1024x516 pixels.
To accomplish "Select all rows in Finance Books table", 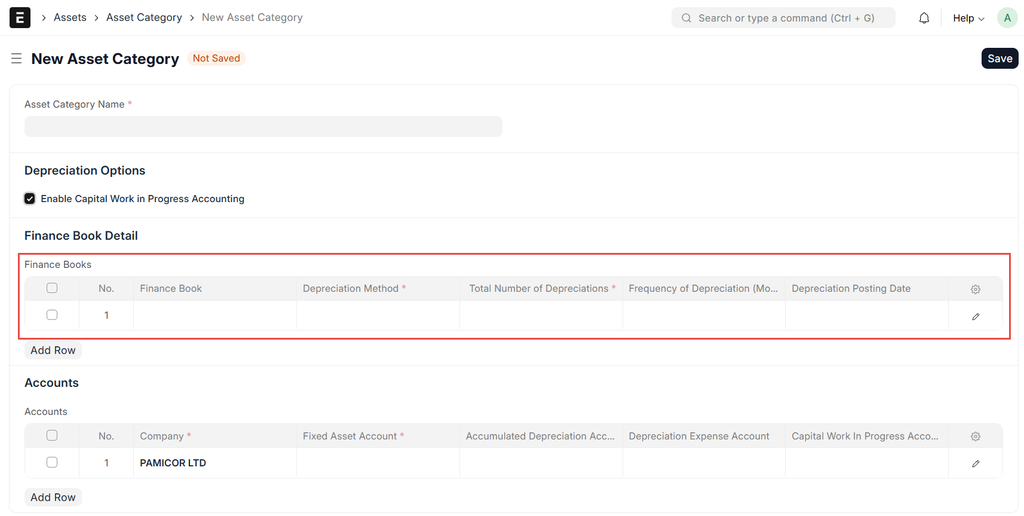I will [52, 288].
